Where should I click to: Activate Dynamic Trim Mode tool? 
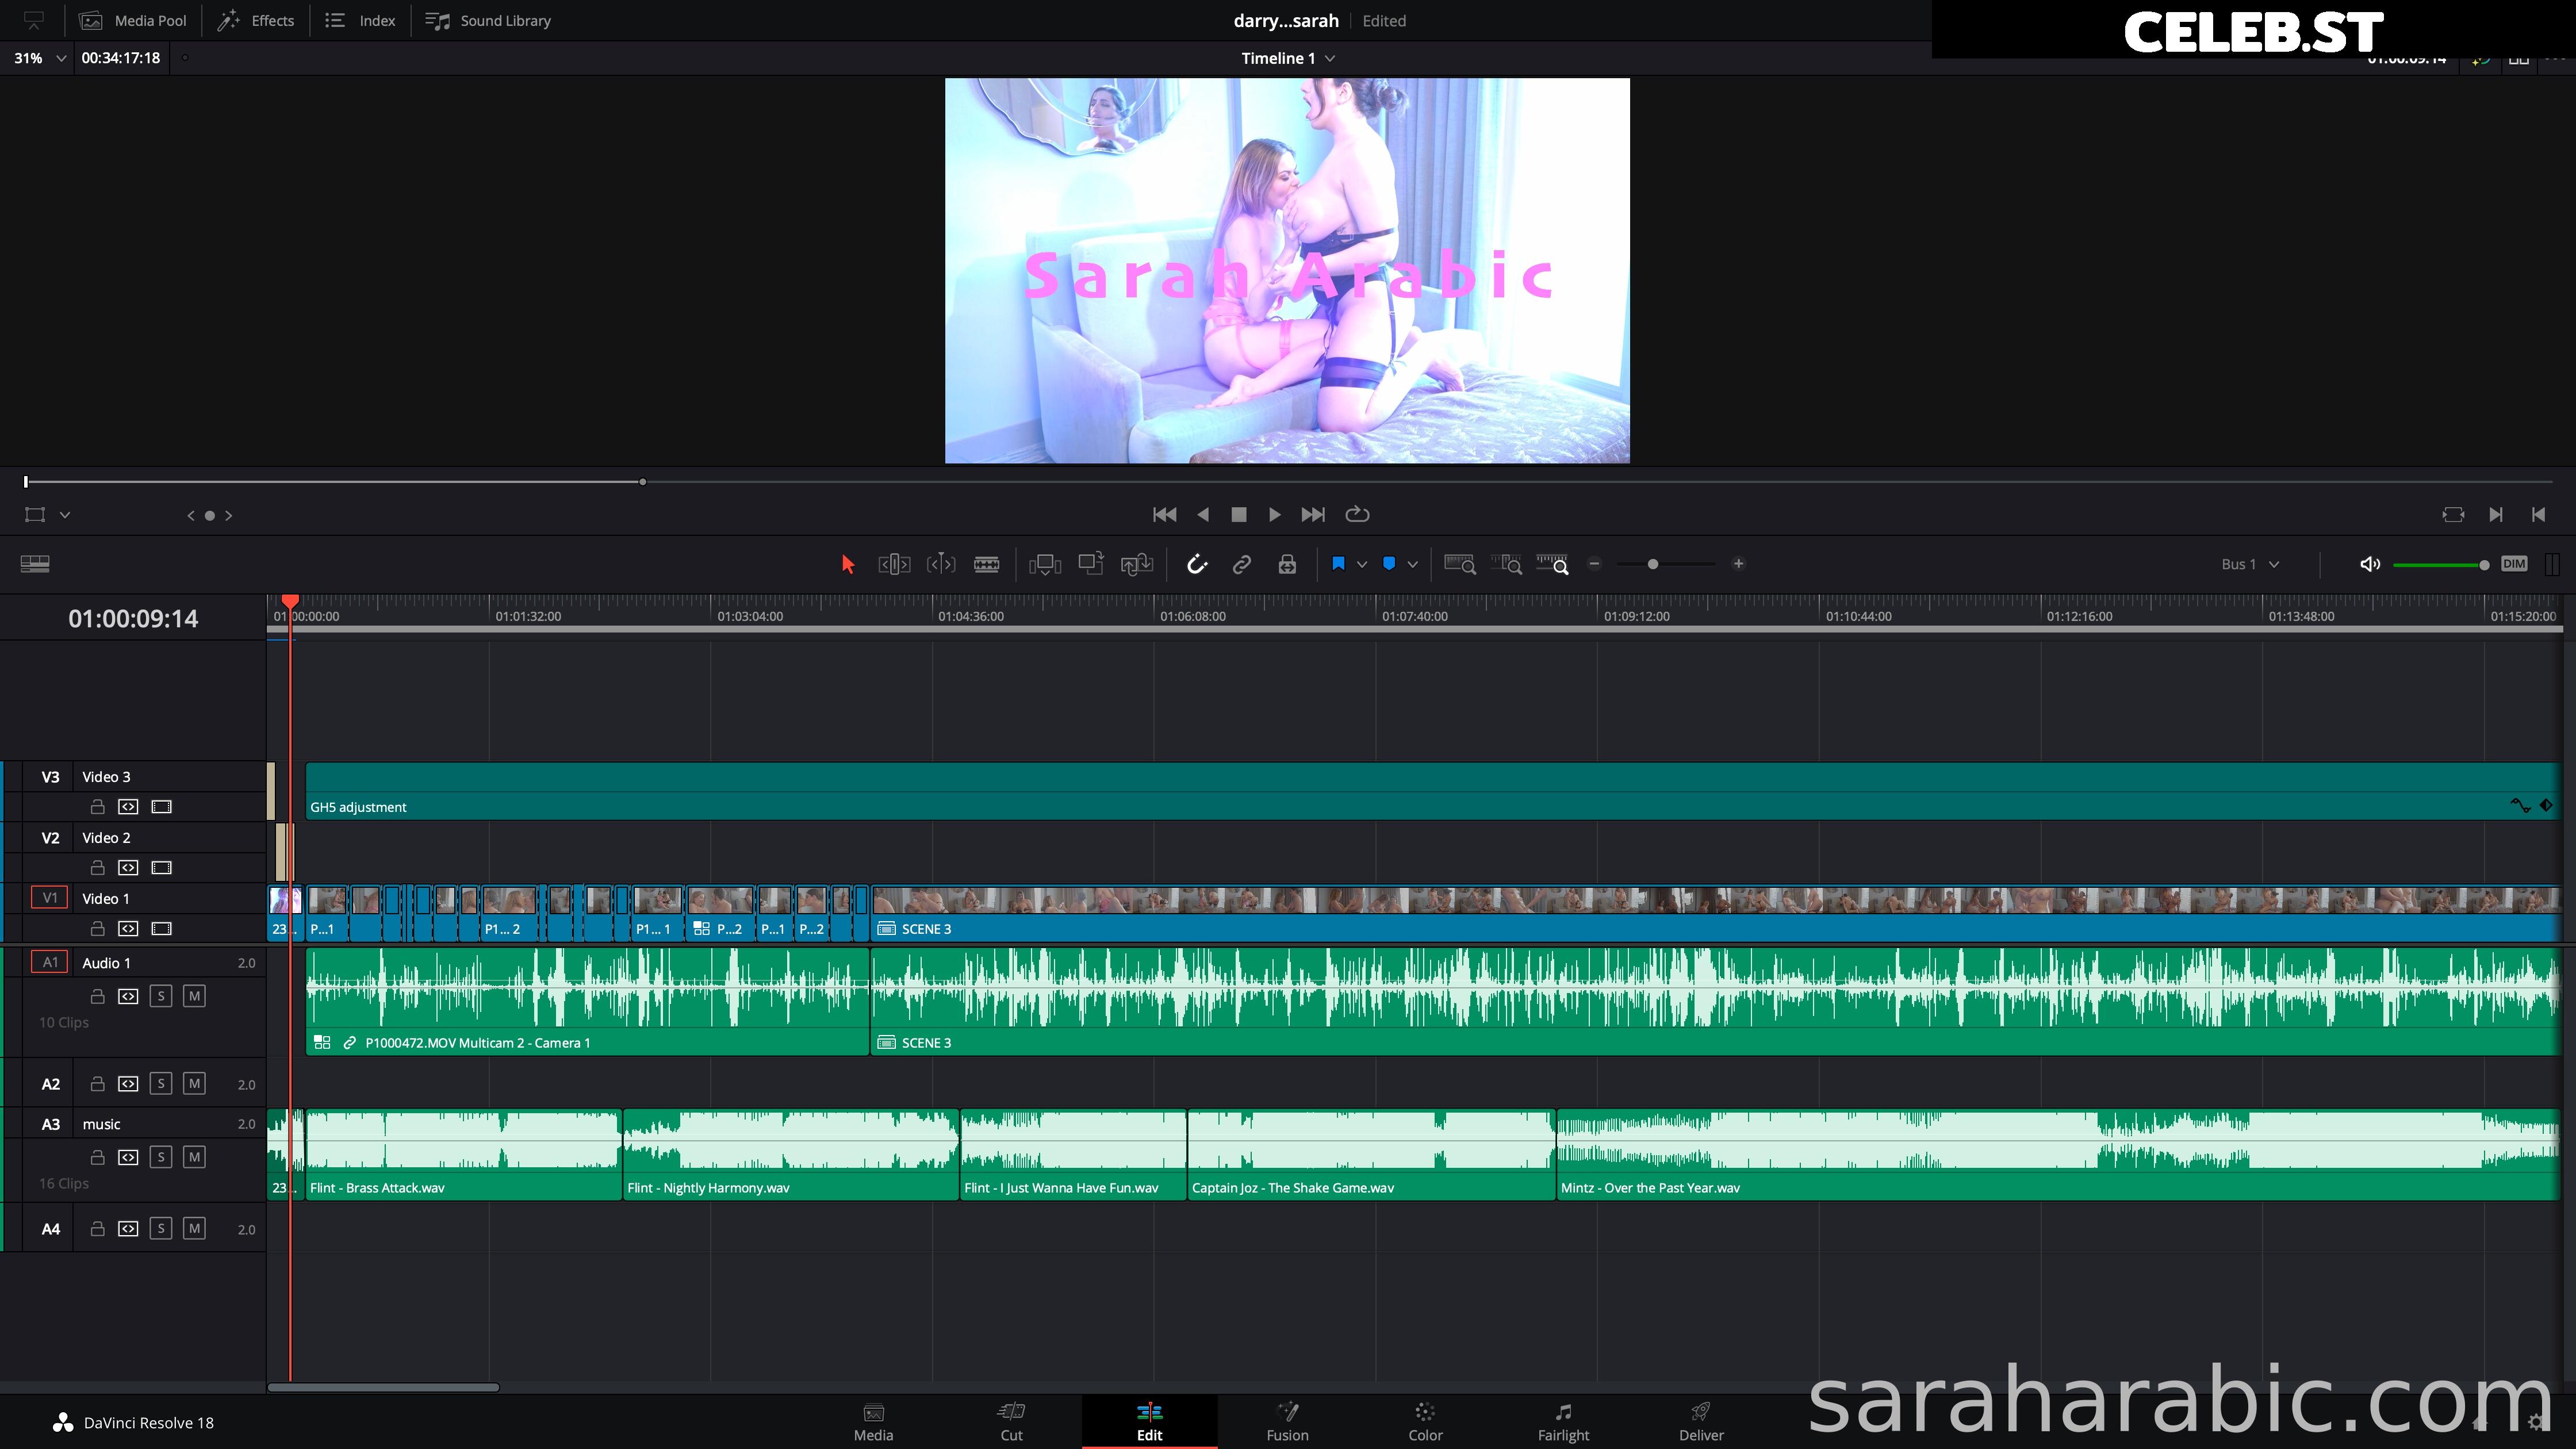click(941, 565)
